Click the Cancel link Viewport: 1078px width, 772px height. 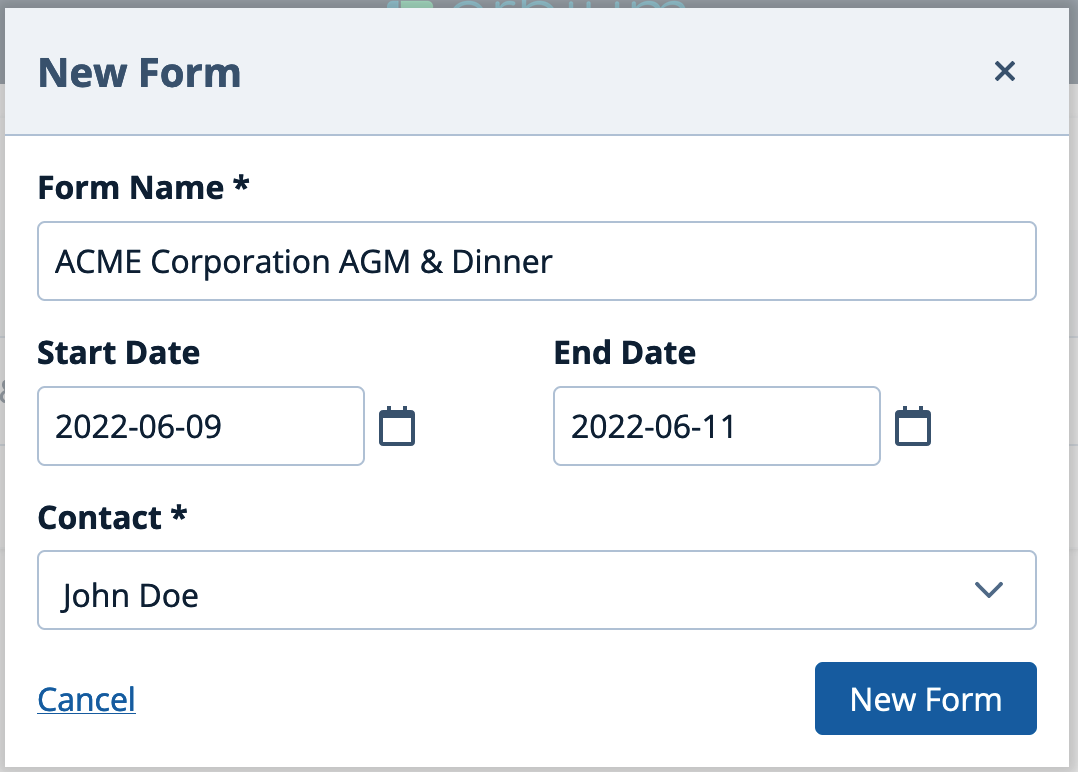[x=86, y=699]
